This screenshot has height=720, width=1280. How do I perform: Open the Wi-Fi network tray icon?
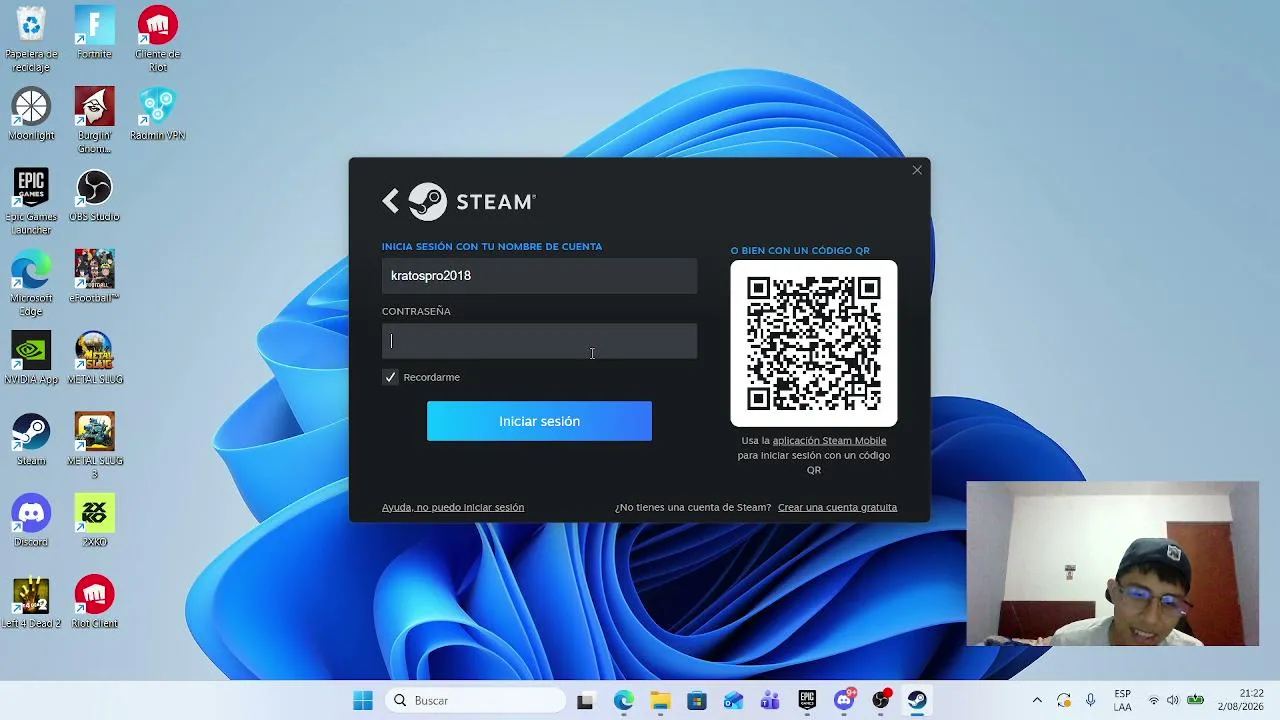[1154, 701]
